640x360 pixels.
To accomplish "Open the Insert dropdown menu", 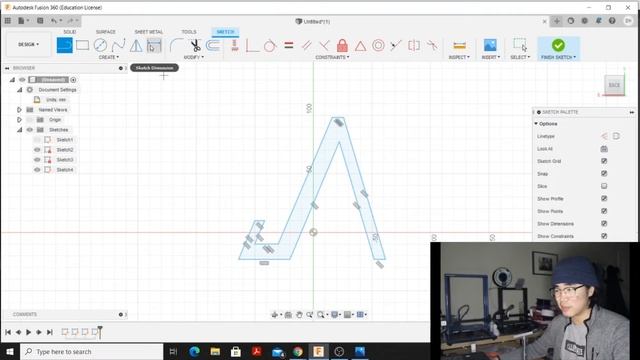I will (491, 58).
